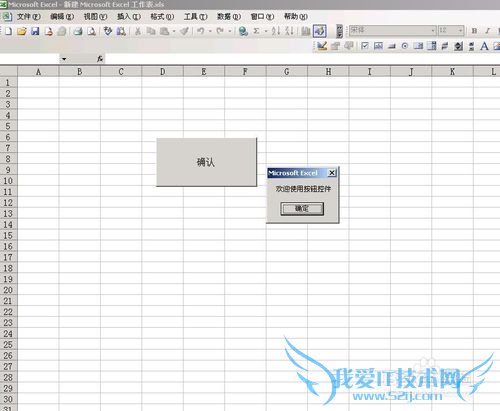The width and height of the screenshot is (500, 411).
Task: Click the Paste clipboard icon
Action: coord(164,31)
